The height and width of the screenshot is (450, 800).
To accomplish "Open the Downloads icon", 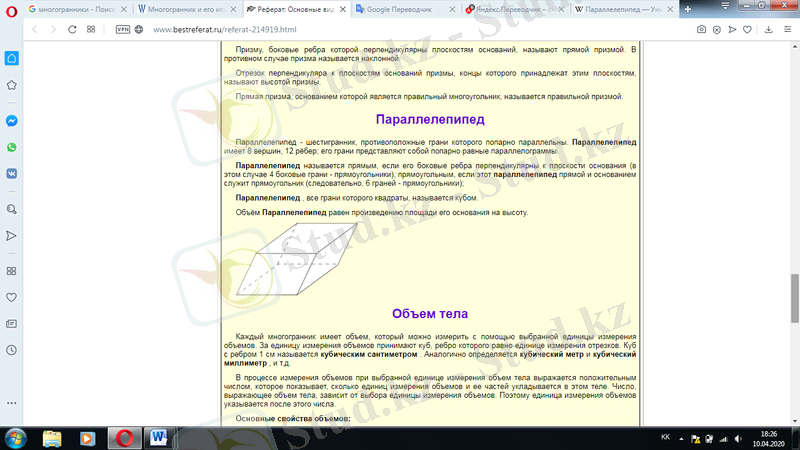I will tap(768, 30).
